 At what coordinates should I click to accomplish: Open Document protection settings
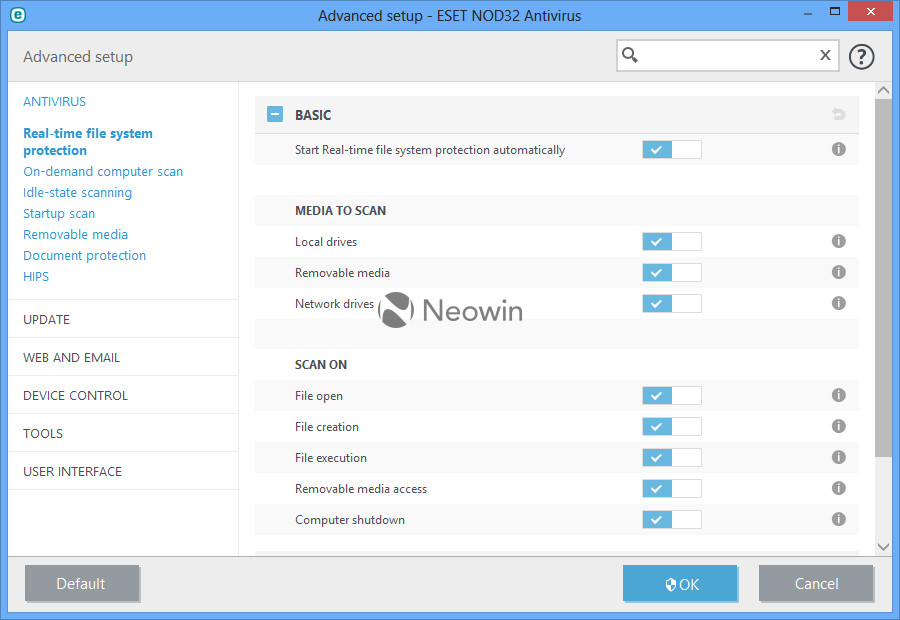click(84, 255)
